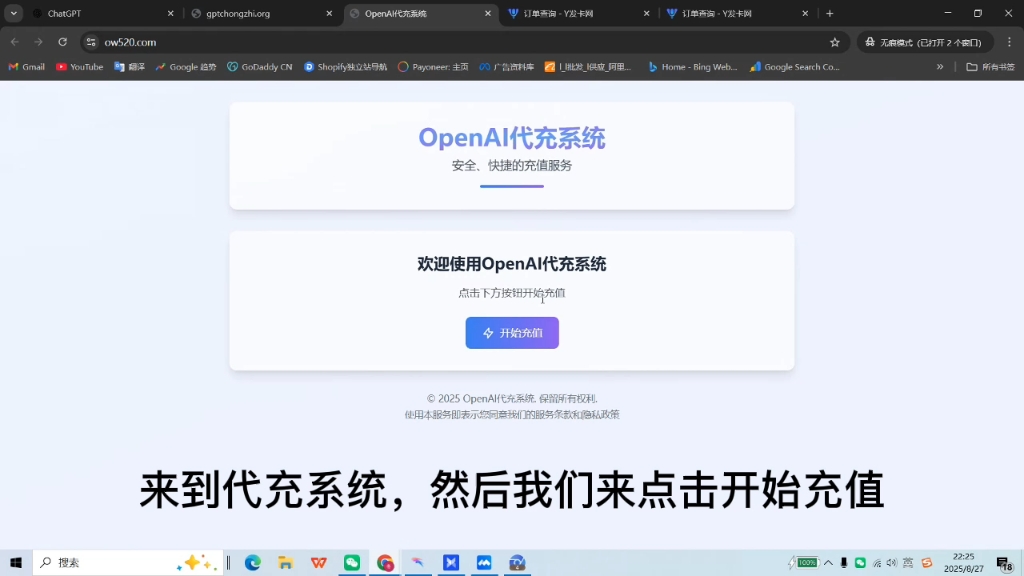Open the Gmail bookmark
1024x576 pixels.
coord(27,67)
